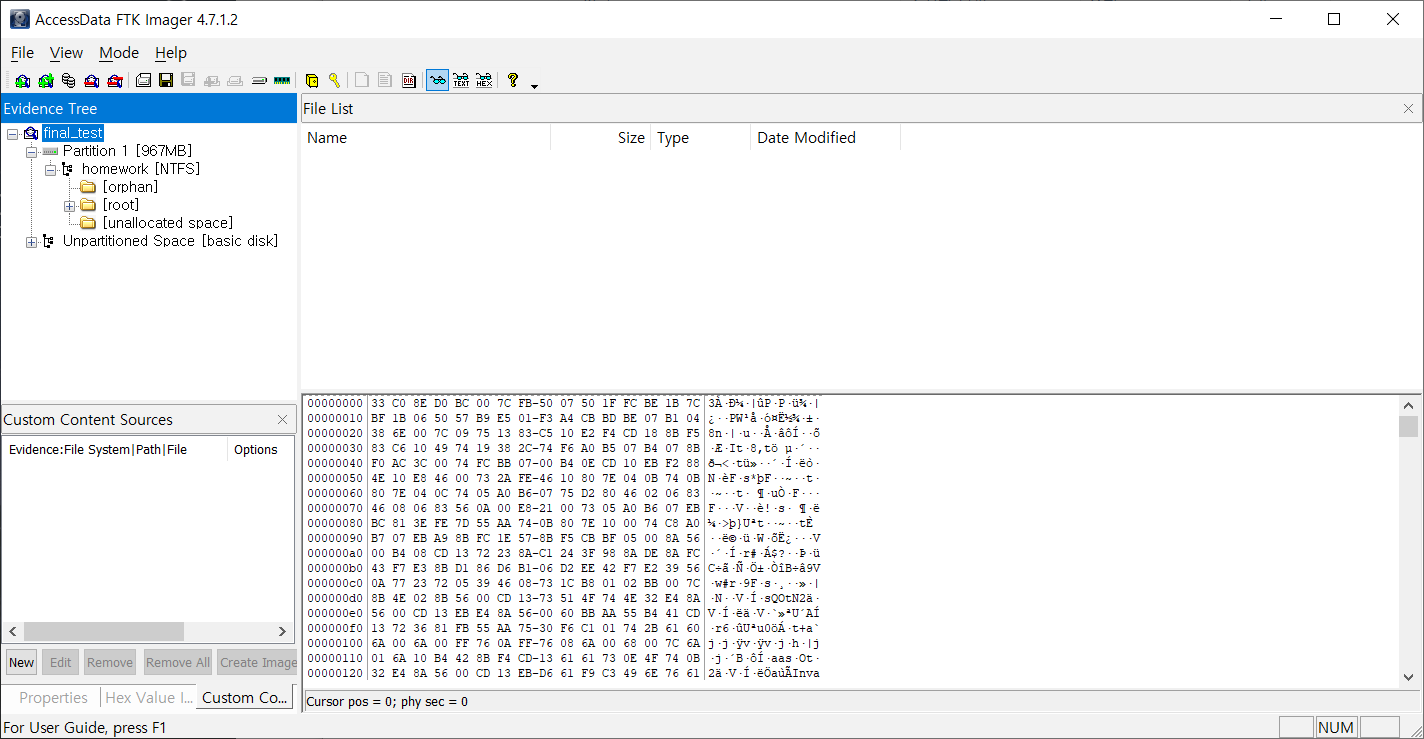Open the View menu
Screen dimensions: 1424x739
(66, 53)
